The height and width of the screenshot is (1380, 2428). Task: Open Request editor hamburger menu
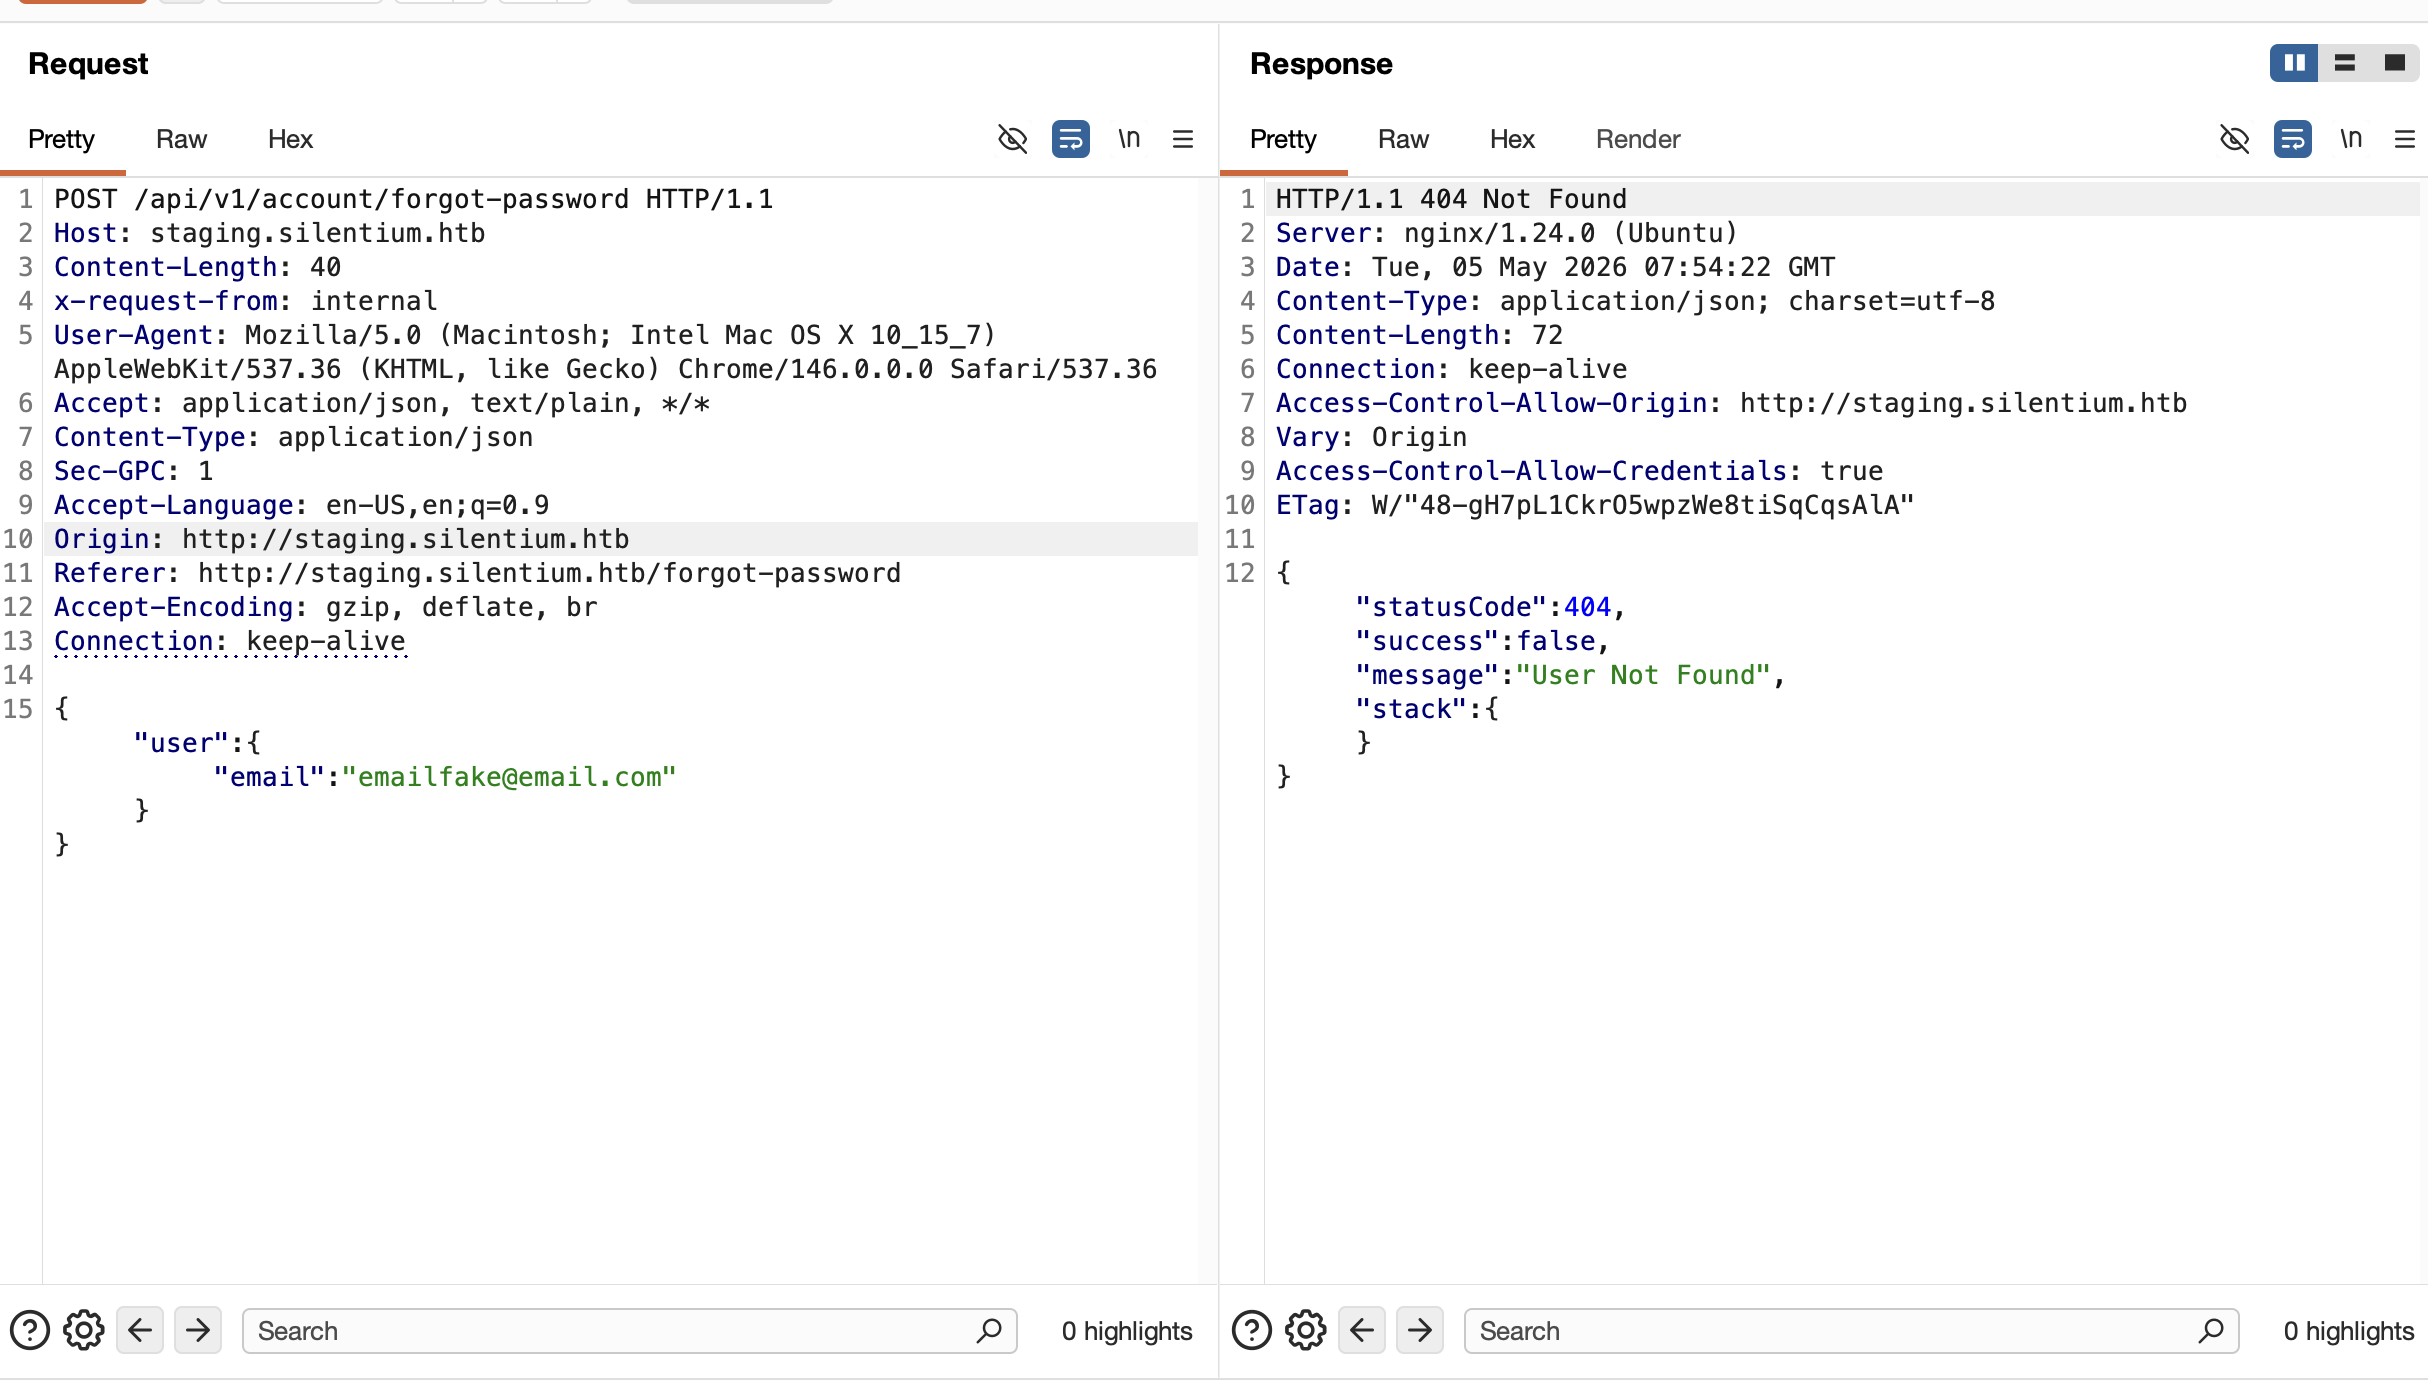1183,139
